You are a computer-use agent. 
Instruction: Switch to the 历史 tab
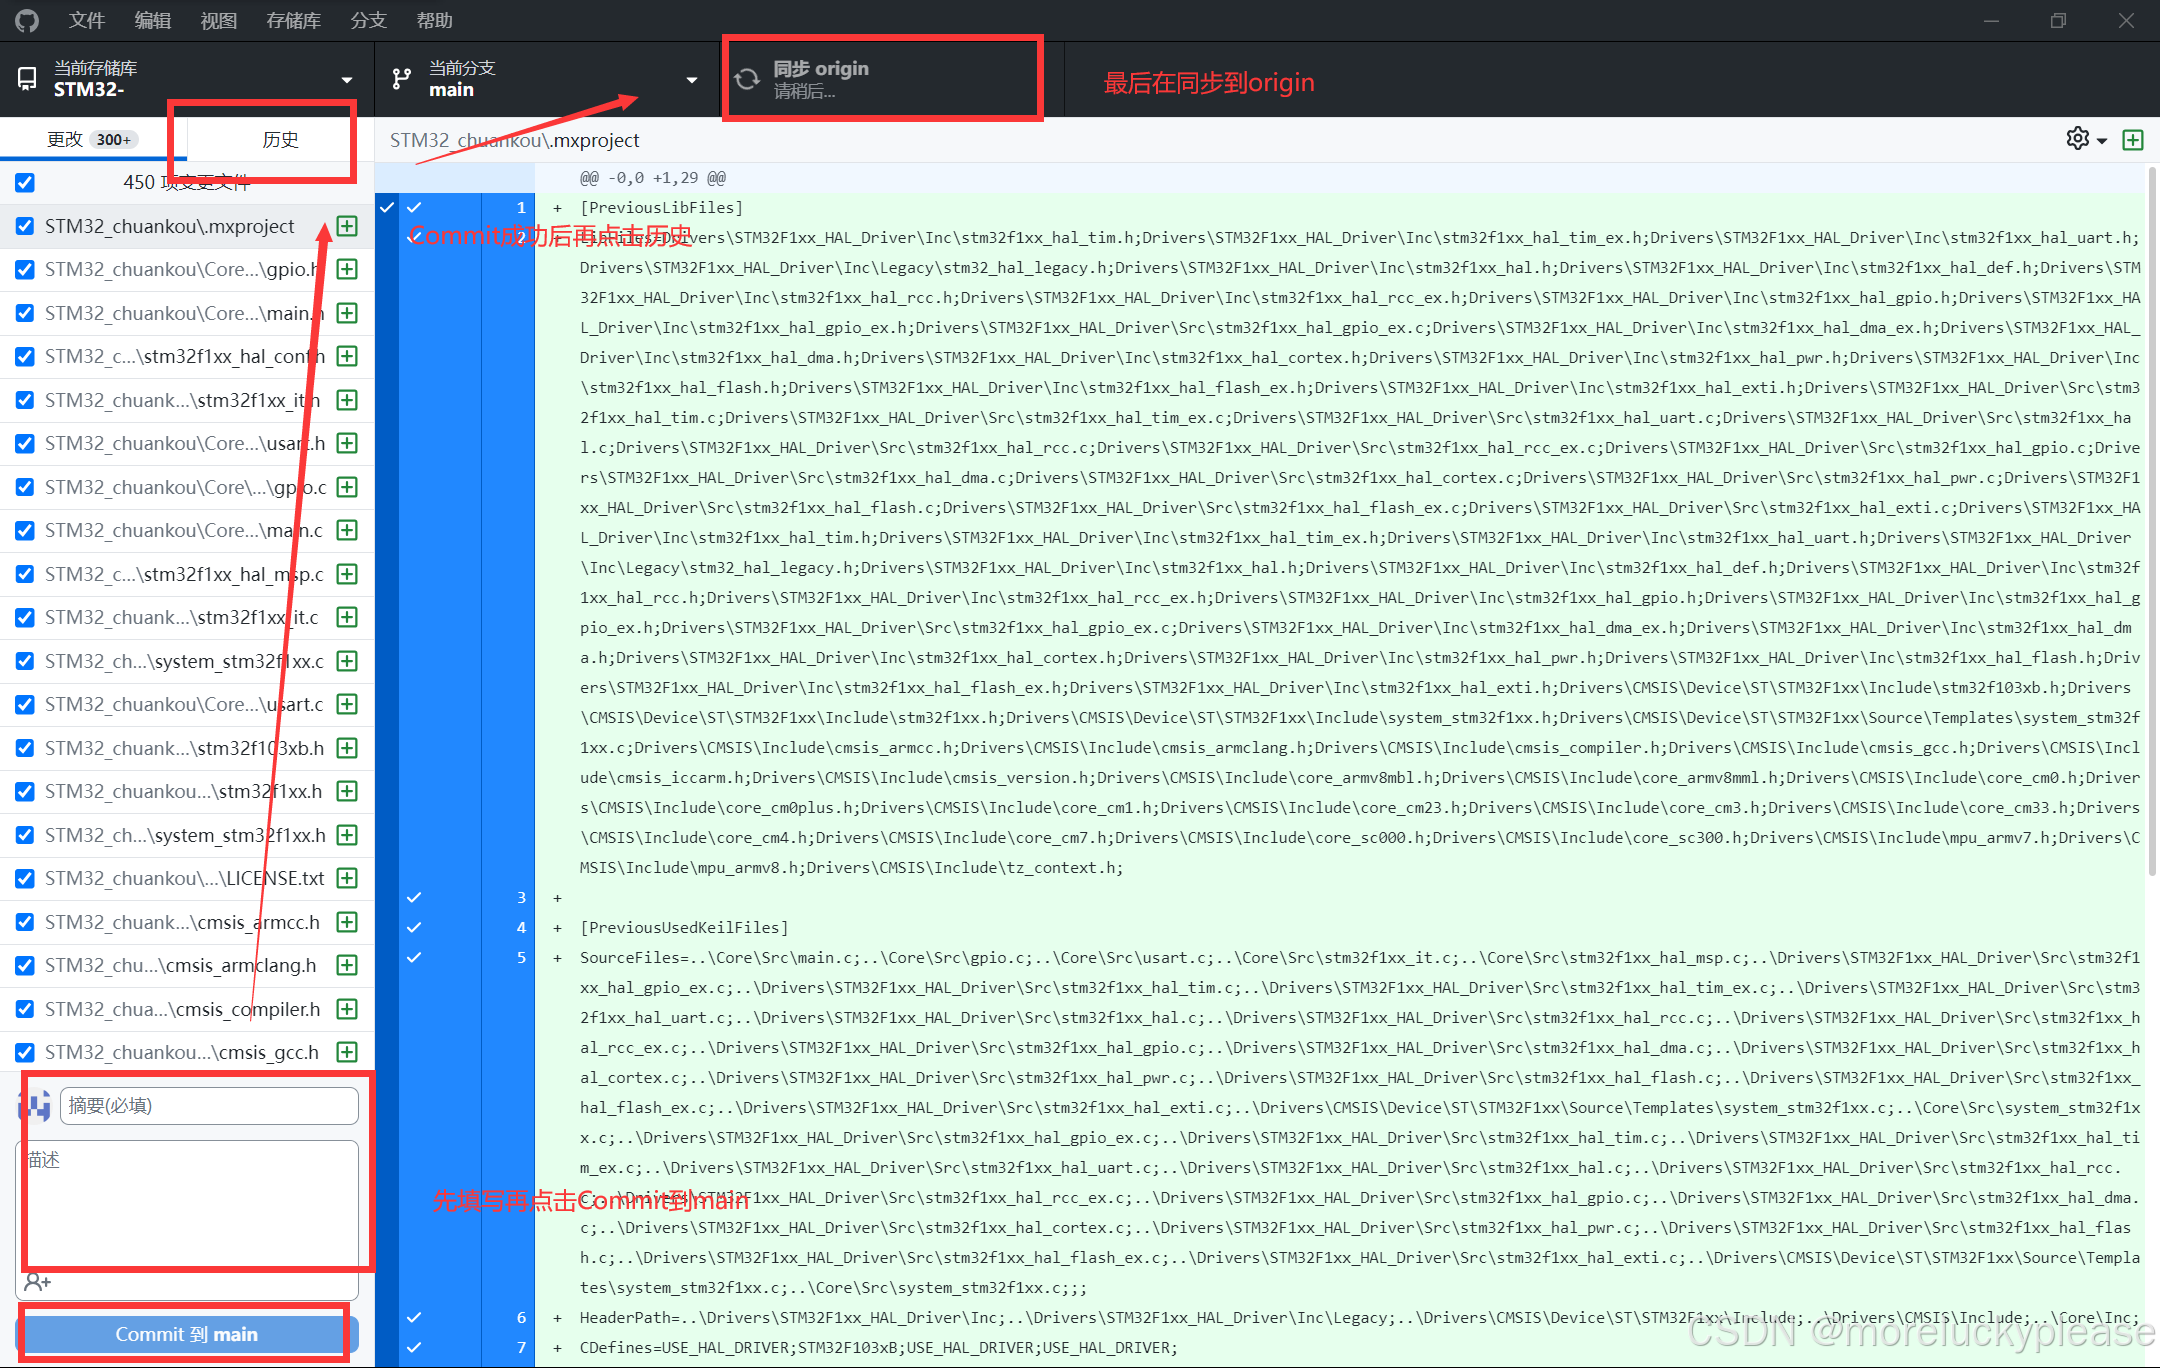pyautogui.click(x=280, y=140)
